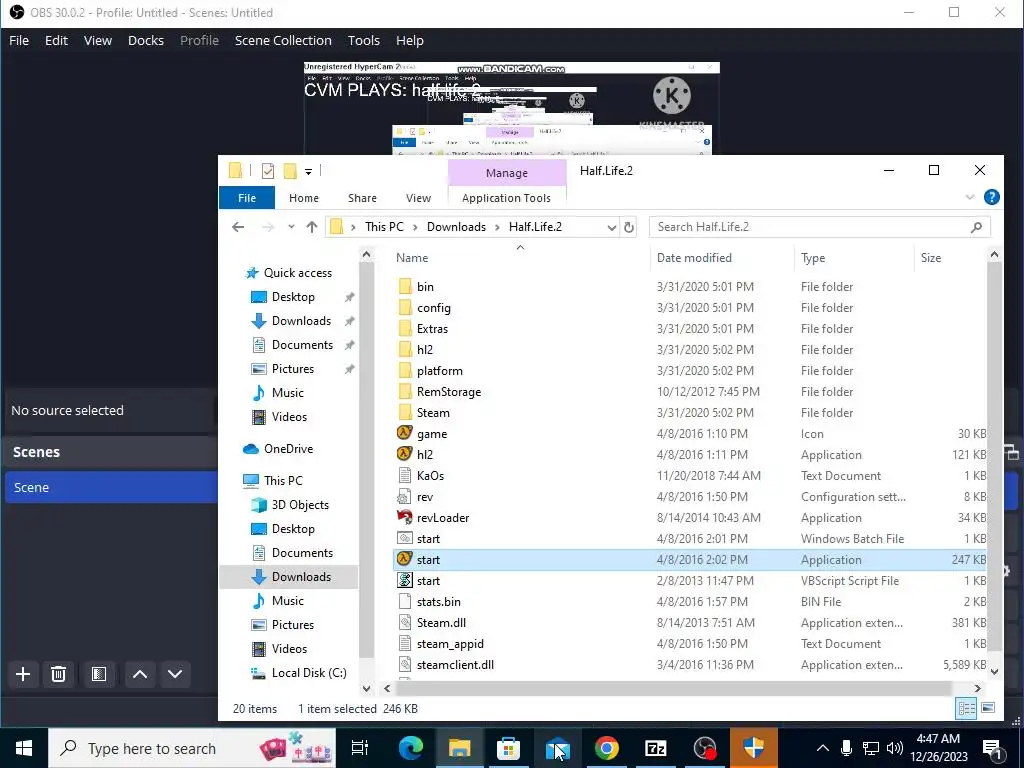
Task: Open OBS Studio taskbar icon
Action: point(704,748)
